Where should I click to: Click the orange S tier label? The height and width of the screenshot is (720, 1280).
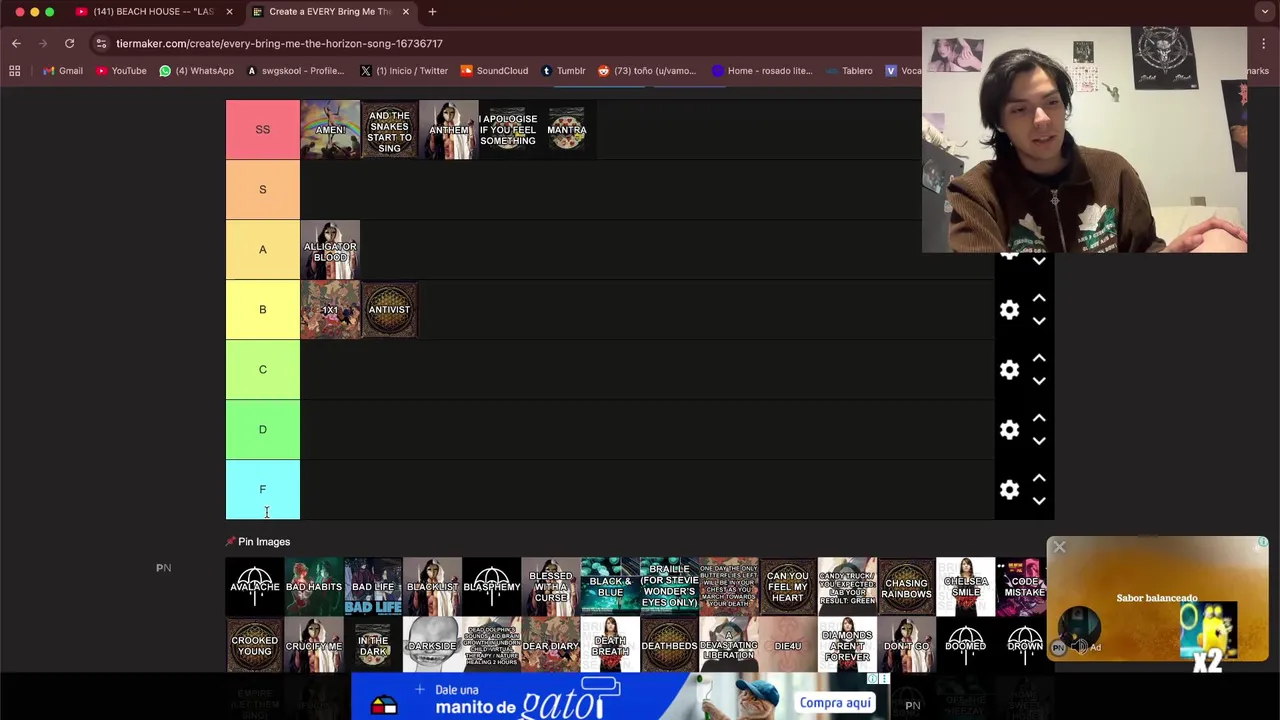coord(263,190)
